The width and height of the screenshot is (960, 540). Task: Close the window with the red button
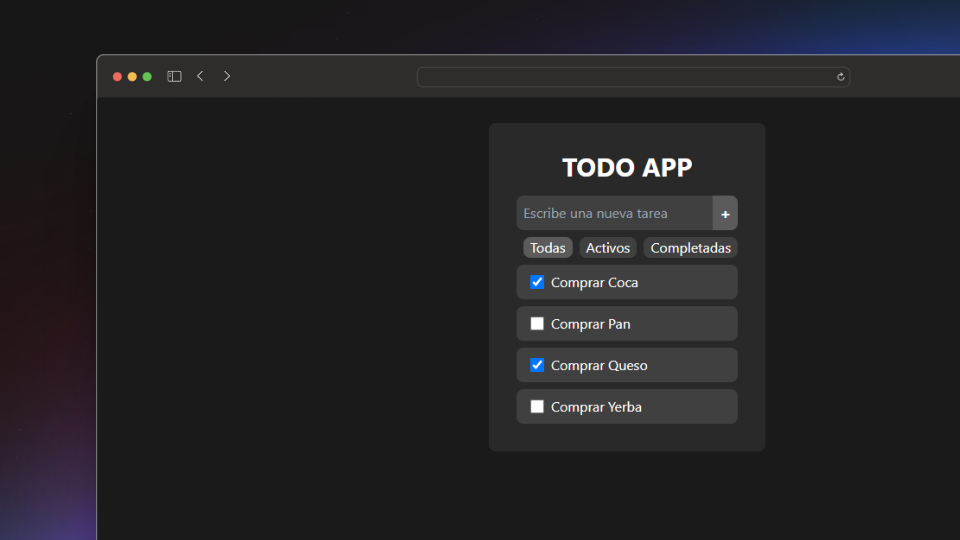[118, 77]
